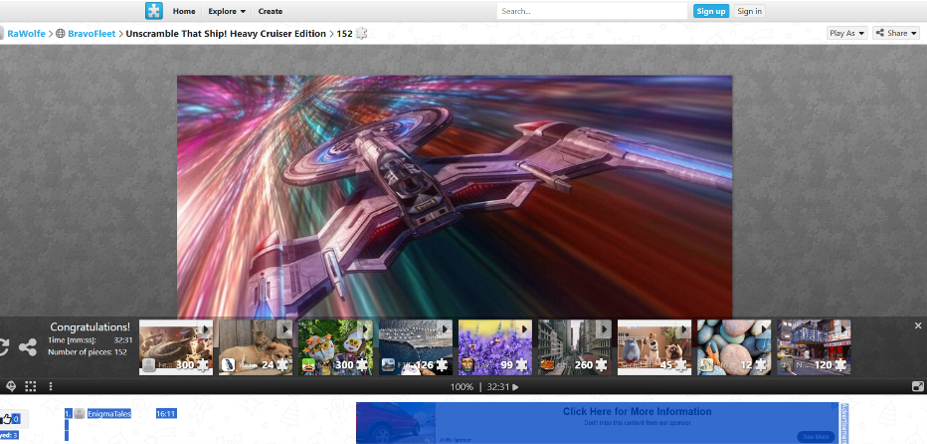The height and width of the screenshot is (444, 927).
Task: Click the play arrow on the 12-piece thumbnail
Action: [x=763, y=329]
